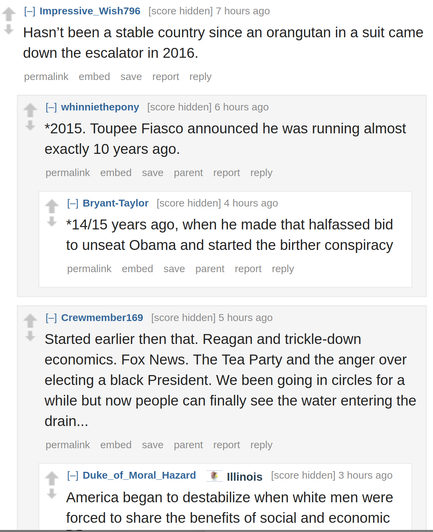Upvote whinniethepony's comment

(30, 110)
